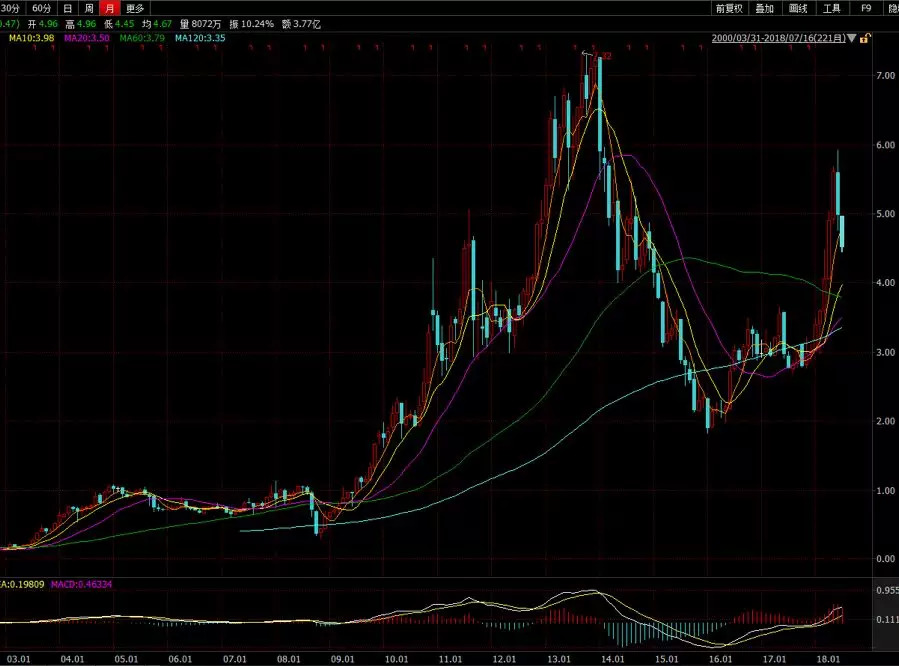Open the 前复权 price adjustment option
This screenshot has height=666, width=899.
click(x=727, y=8)
